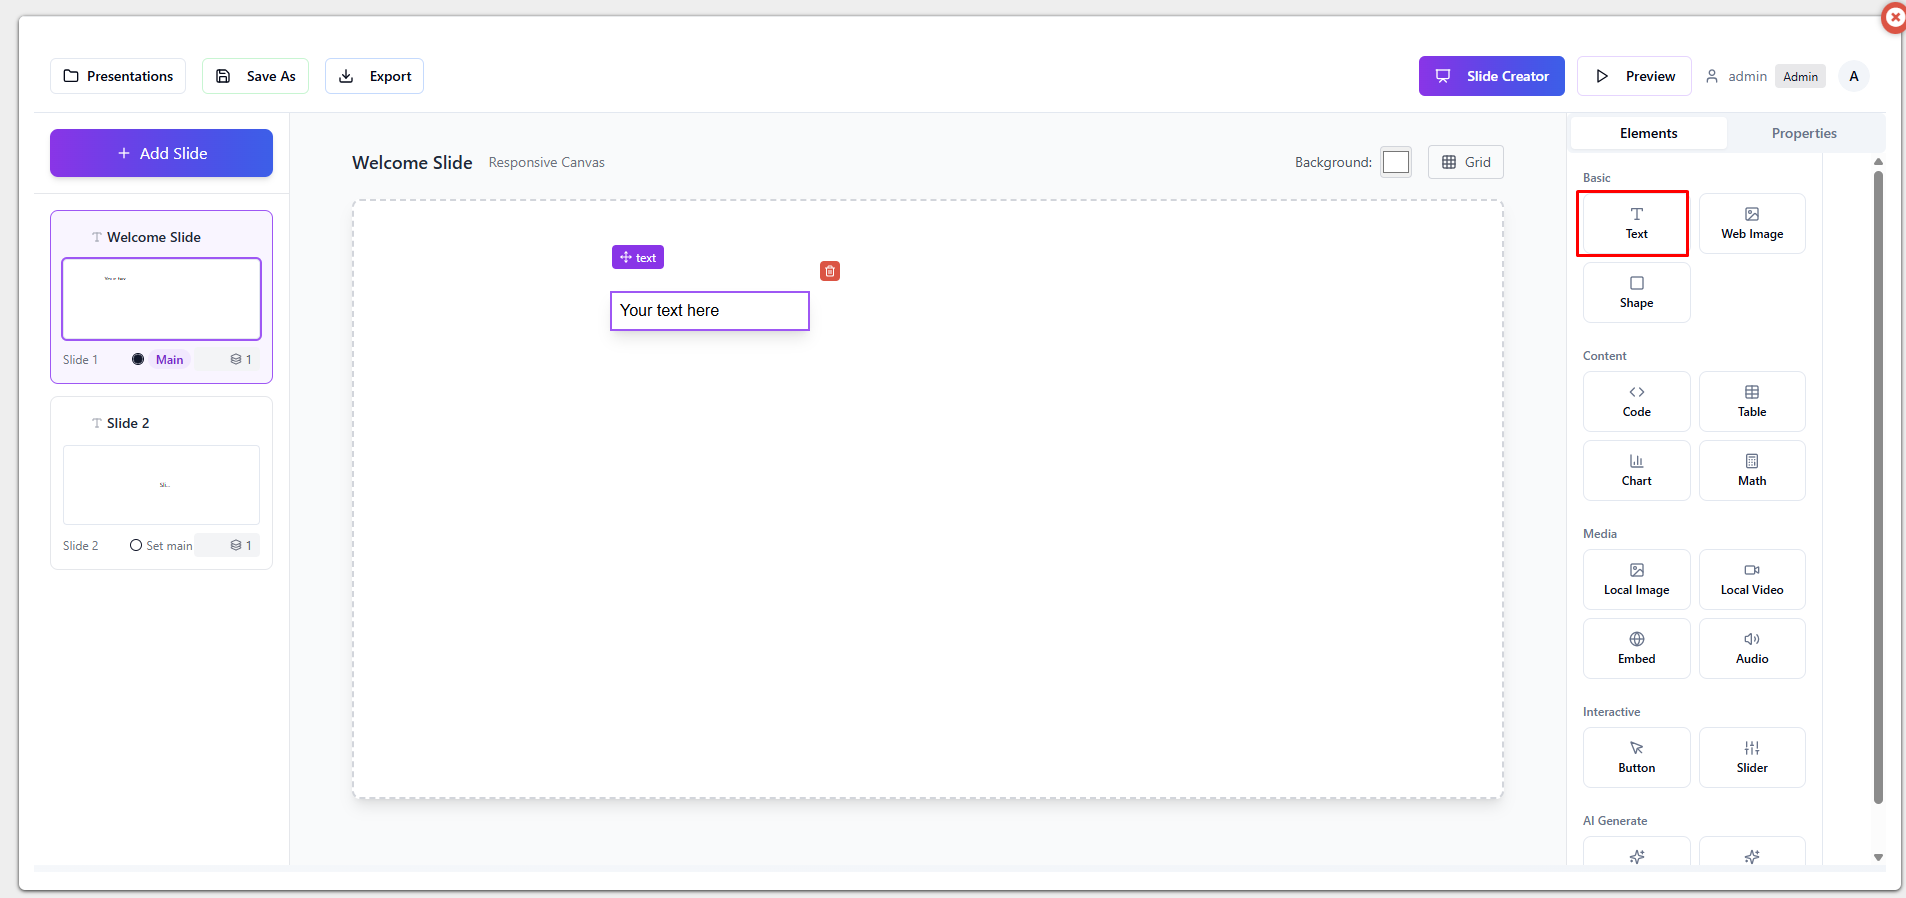Add a Math element

[1751, 470]
